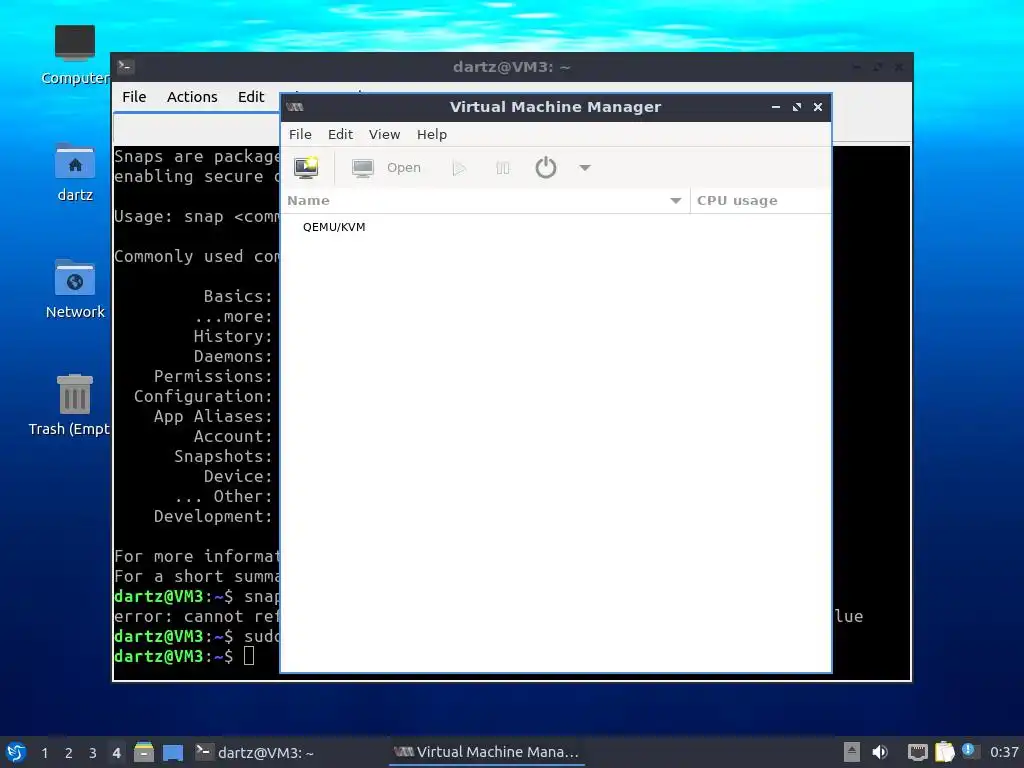This screenshot has height=768, width=1024.
Task: Sort by CPU usage column header
Action: pyautogui.click(x=761, y=200)
